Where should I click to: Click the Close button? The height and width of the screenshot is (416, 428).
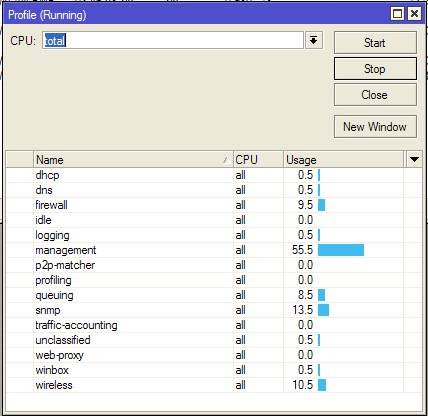click(x=375, y=95)
